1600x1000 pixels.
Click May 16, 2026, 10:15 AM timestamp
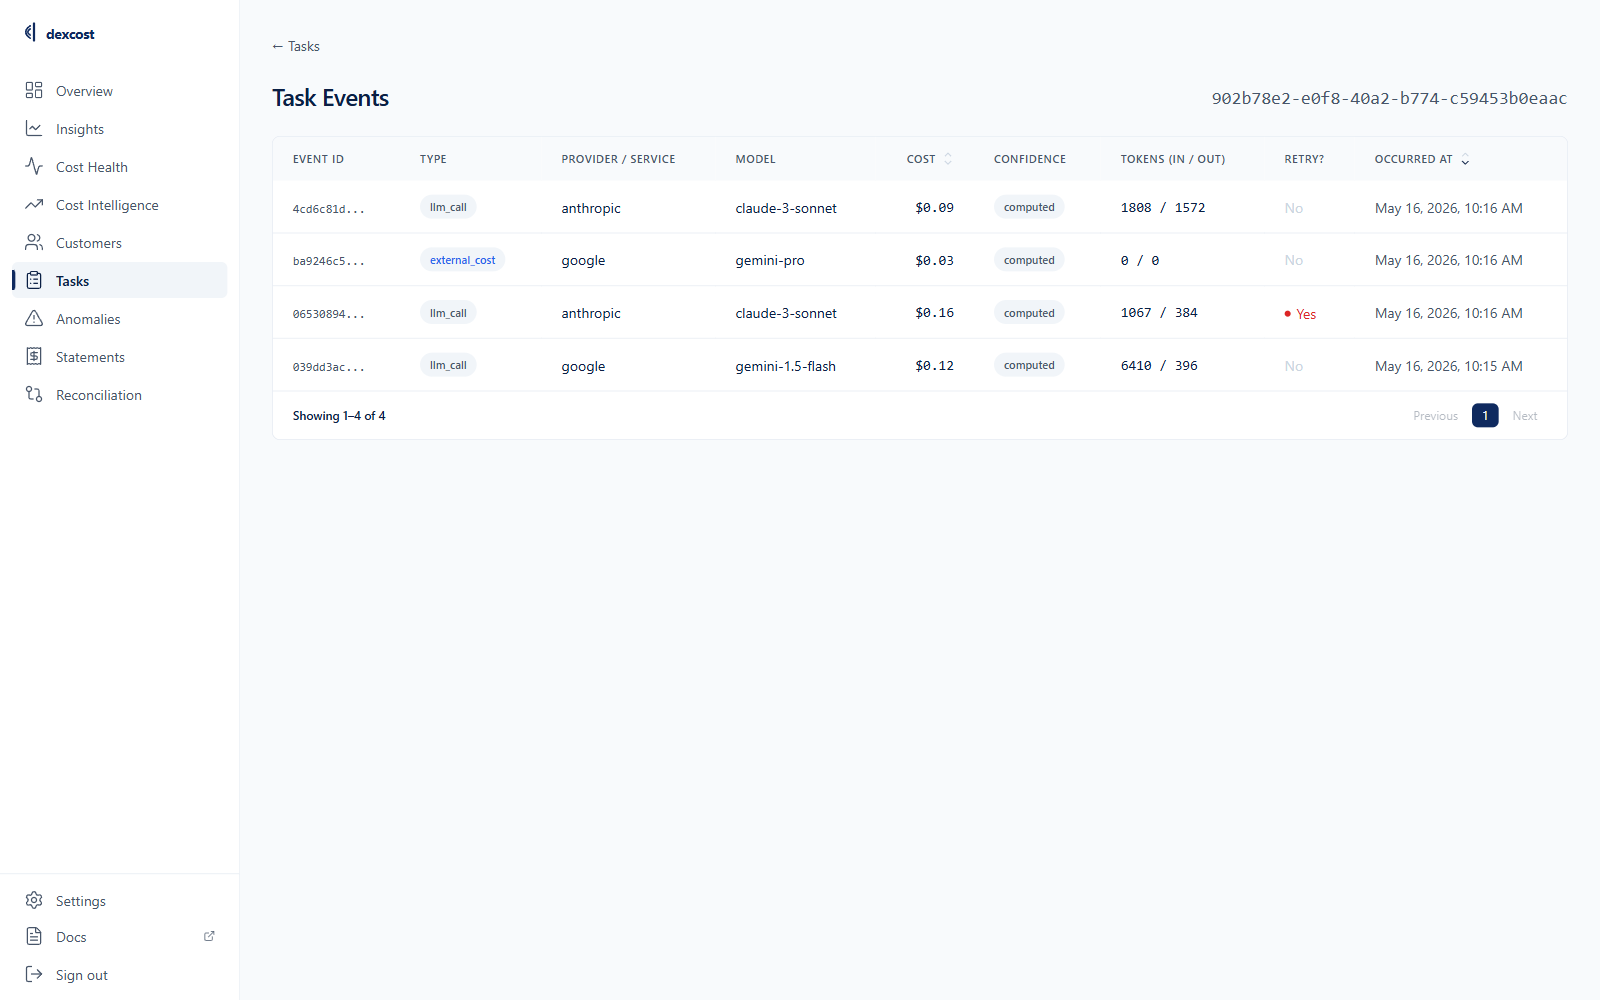click(1449, 366)
